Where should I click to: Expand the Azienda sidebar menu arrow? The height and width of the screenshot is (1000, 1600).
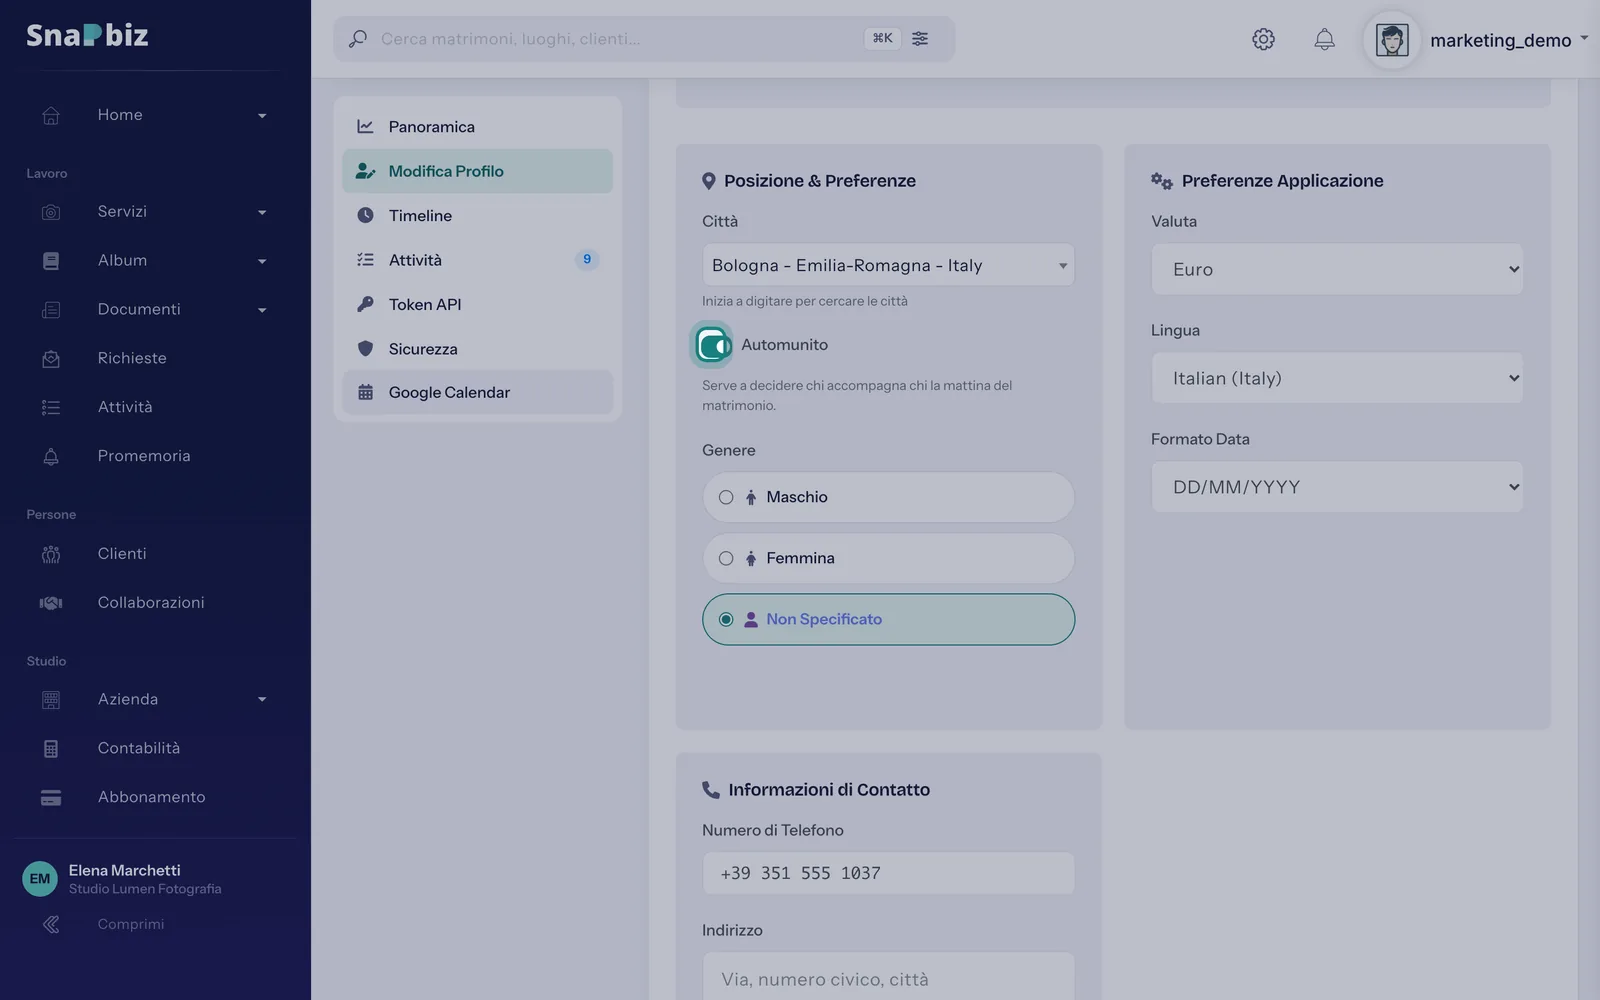262,699
